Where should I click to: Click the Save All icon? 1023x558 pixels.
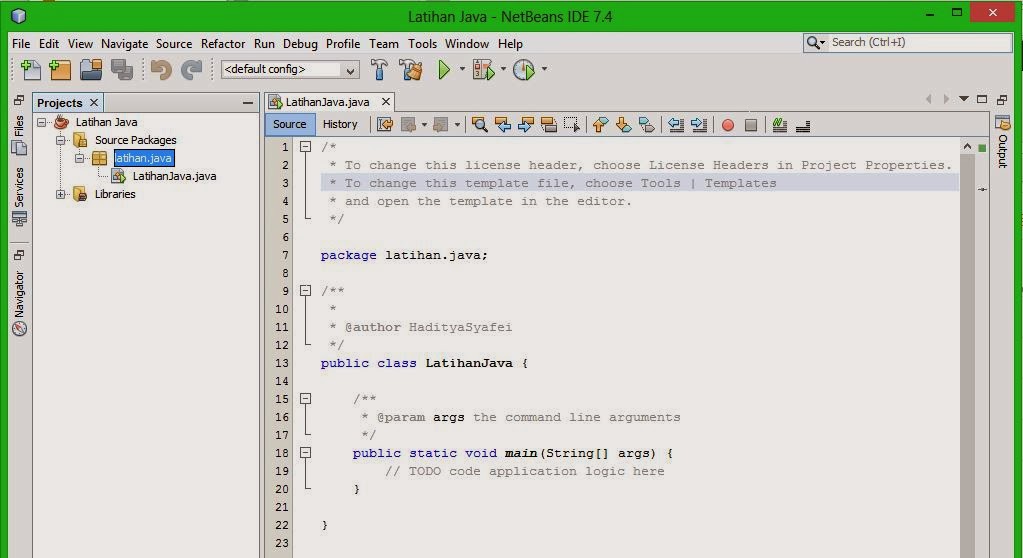point(122,69)
